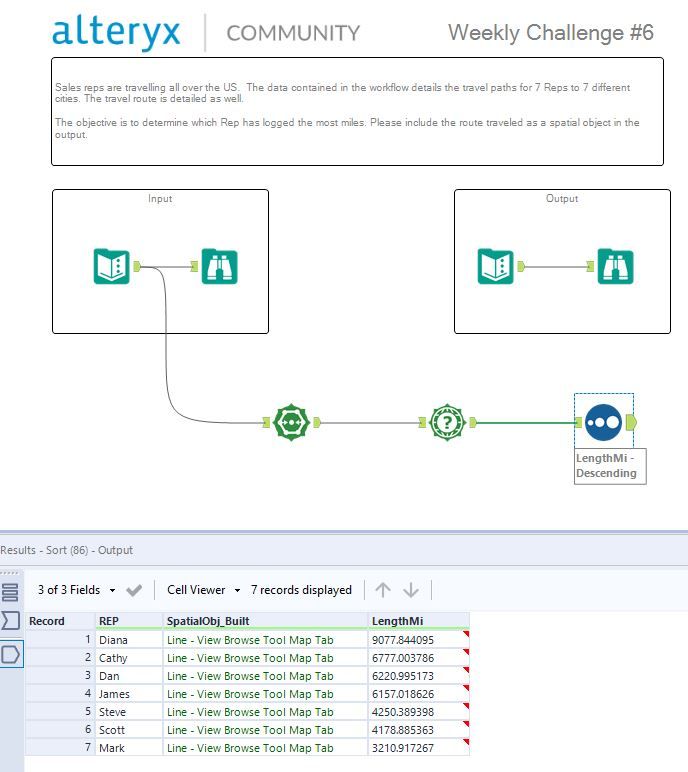Select the Spatial Info tool
Image resolution: width=688 pixels, height=772 pixels.
[x=447, y=422]
